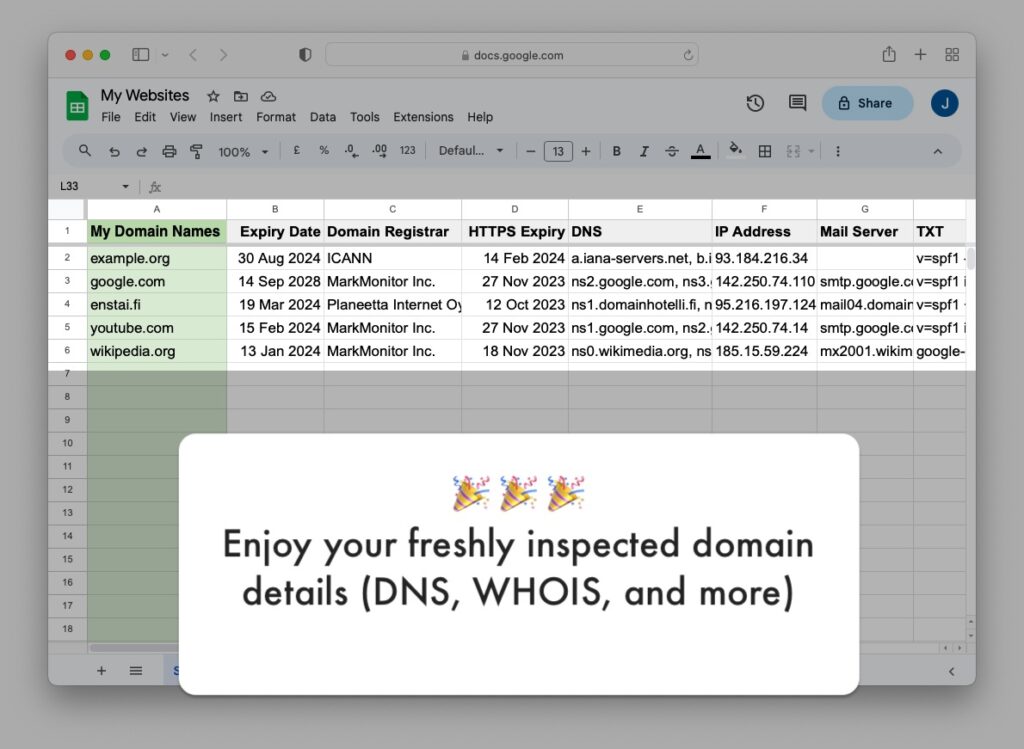The height and width of the screenshot is (749, 1024).
Task: Open the Data menu
Action: pos(323,117)
